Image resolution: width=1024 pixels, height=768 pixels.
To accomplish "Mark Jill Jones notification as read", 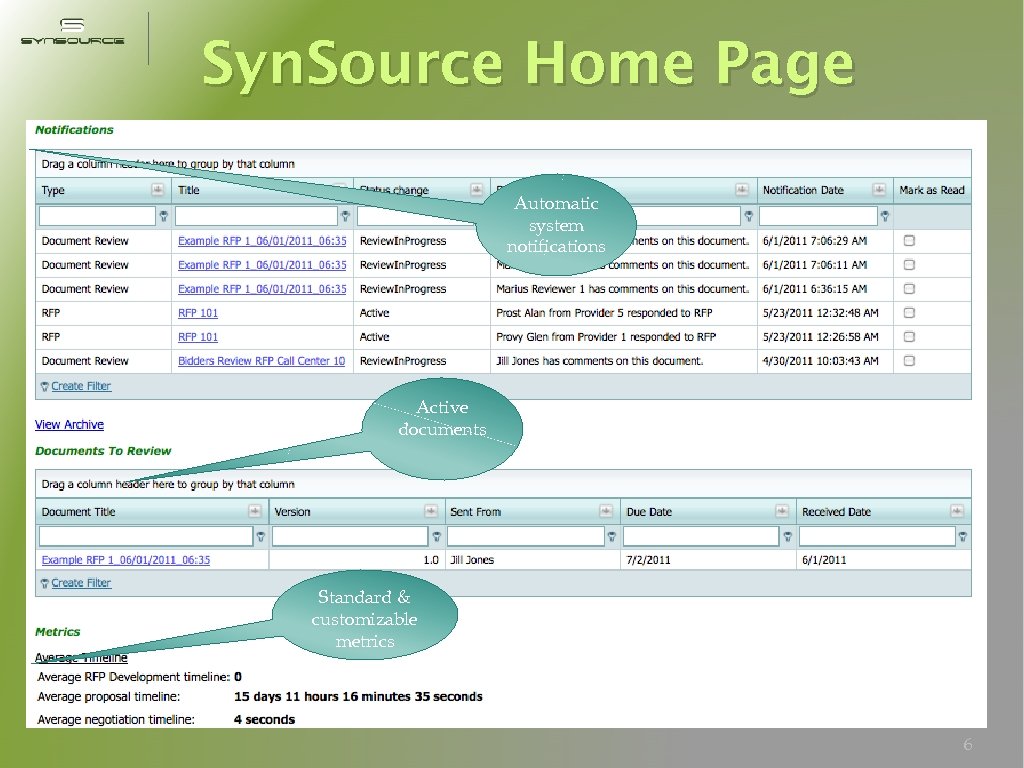I will pos(909,360).
